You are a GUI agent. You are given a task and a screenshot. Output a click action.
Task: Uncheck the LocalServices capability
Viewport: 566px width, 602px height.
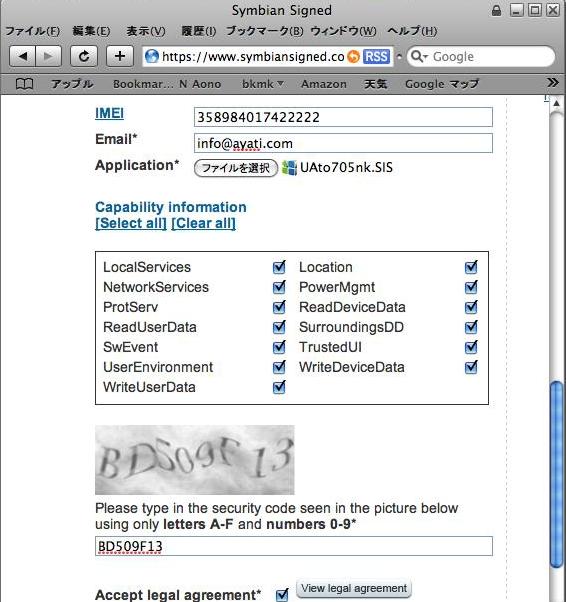279,267
